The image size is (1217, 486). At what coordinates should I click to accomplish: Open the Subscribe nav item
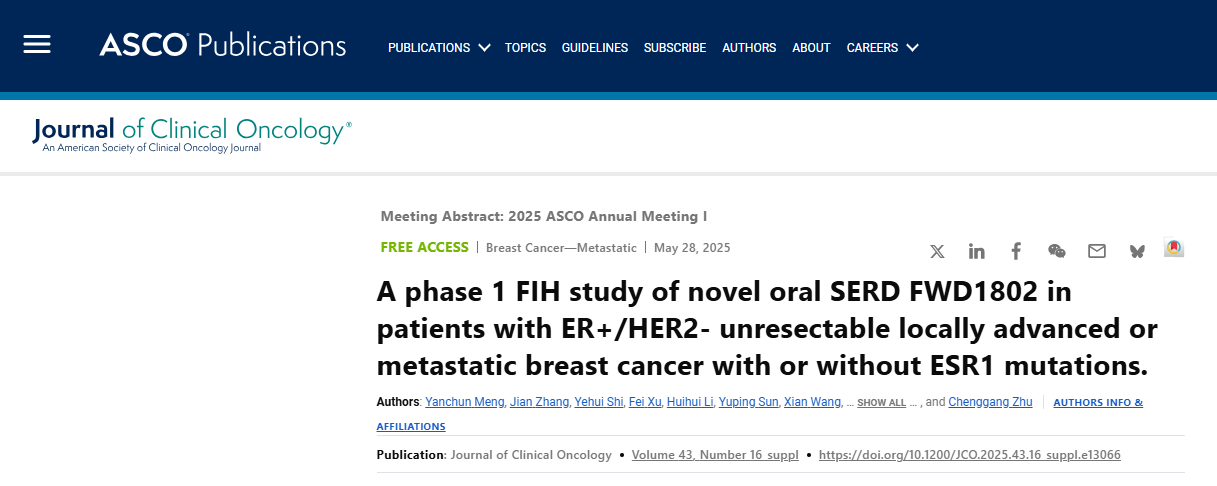674,48
